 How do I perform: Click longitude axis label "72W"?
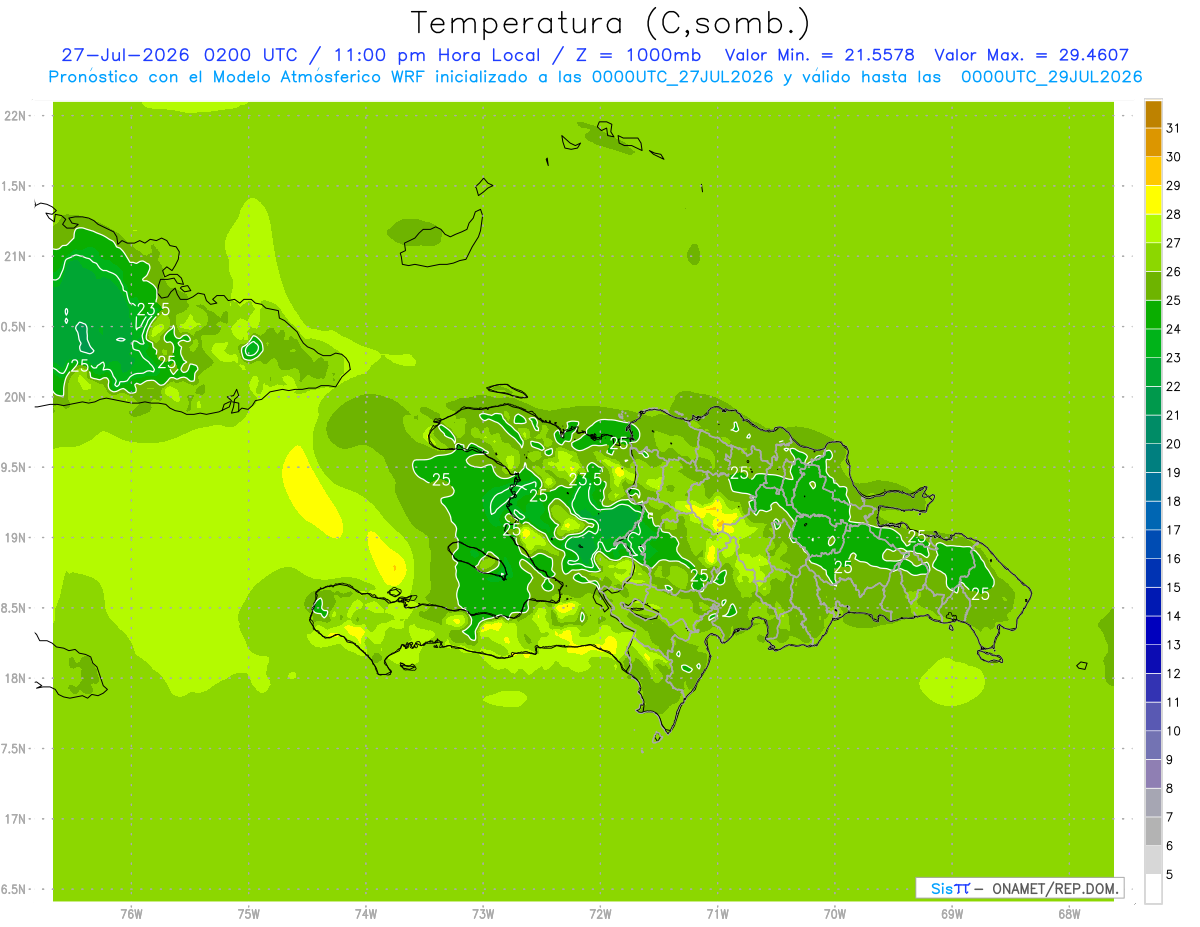(600, 913)
